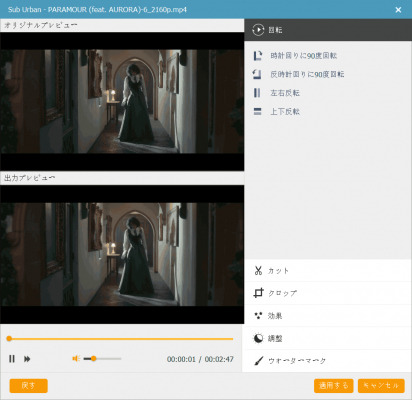Viewport: 412px width, 400px height.
Task: Click the orange playback progress bar
Action: [x=120, y=339]
